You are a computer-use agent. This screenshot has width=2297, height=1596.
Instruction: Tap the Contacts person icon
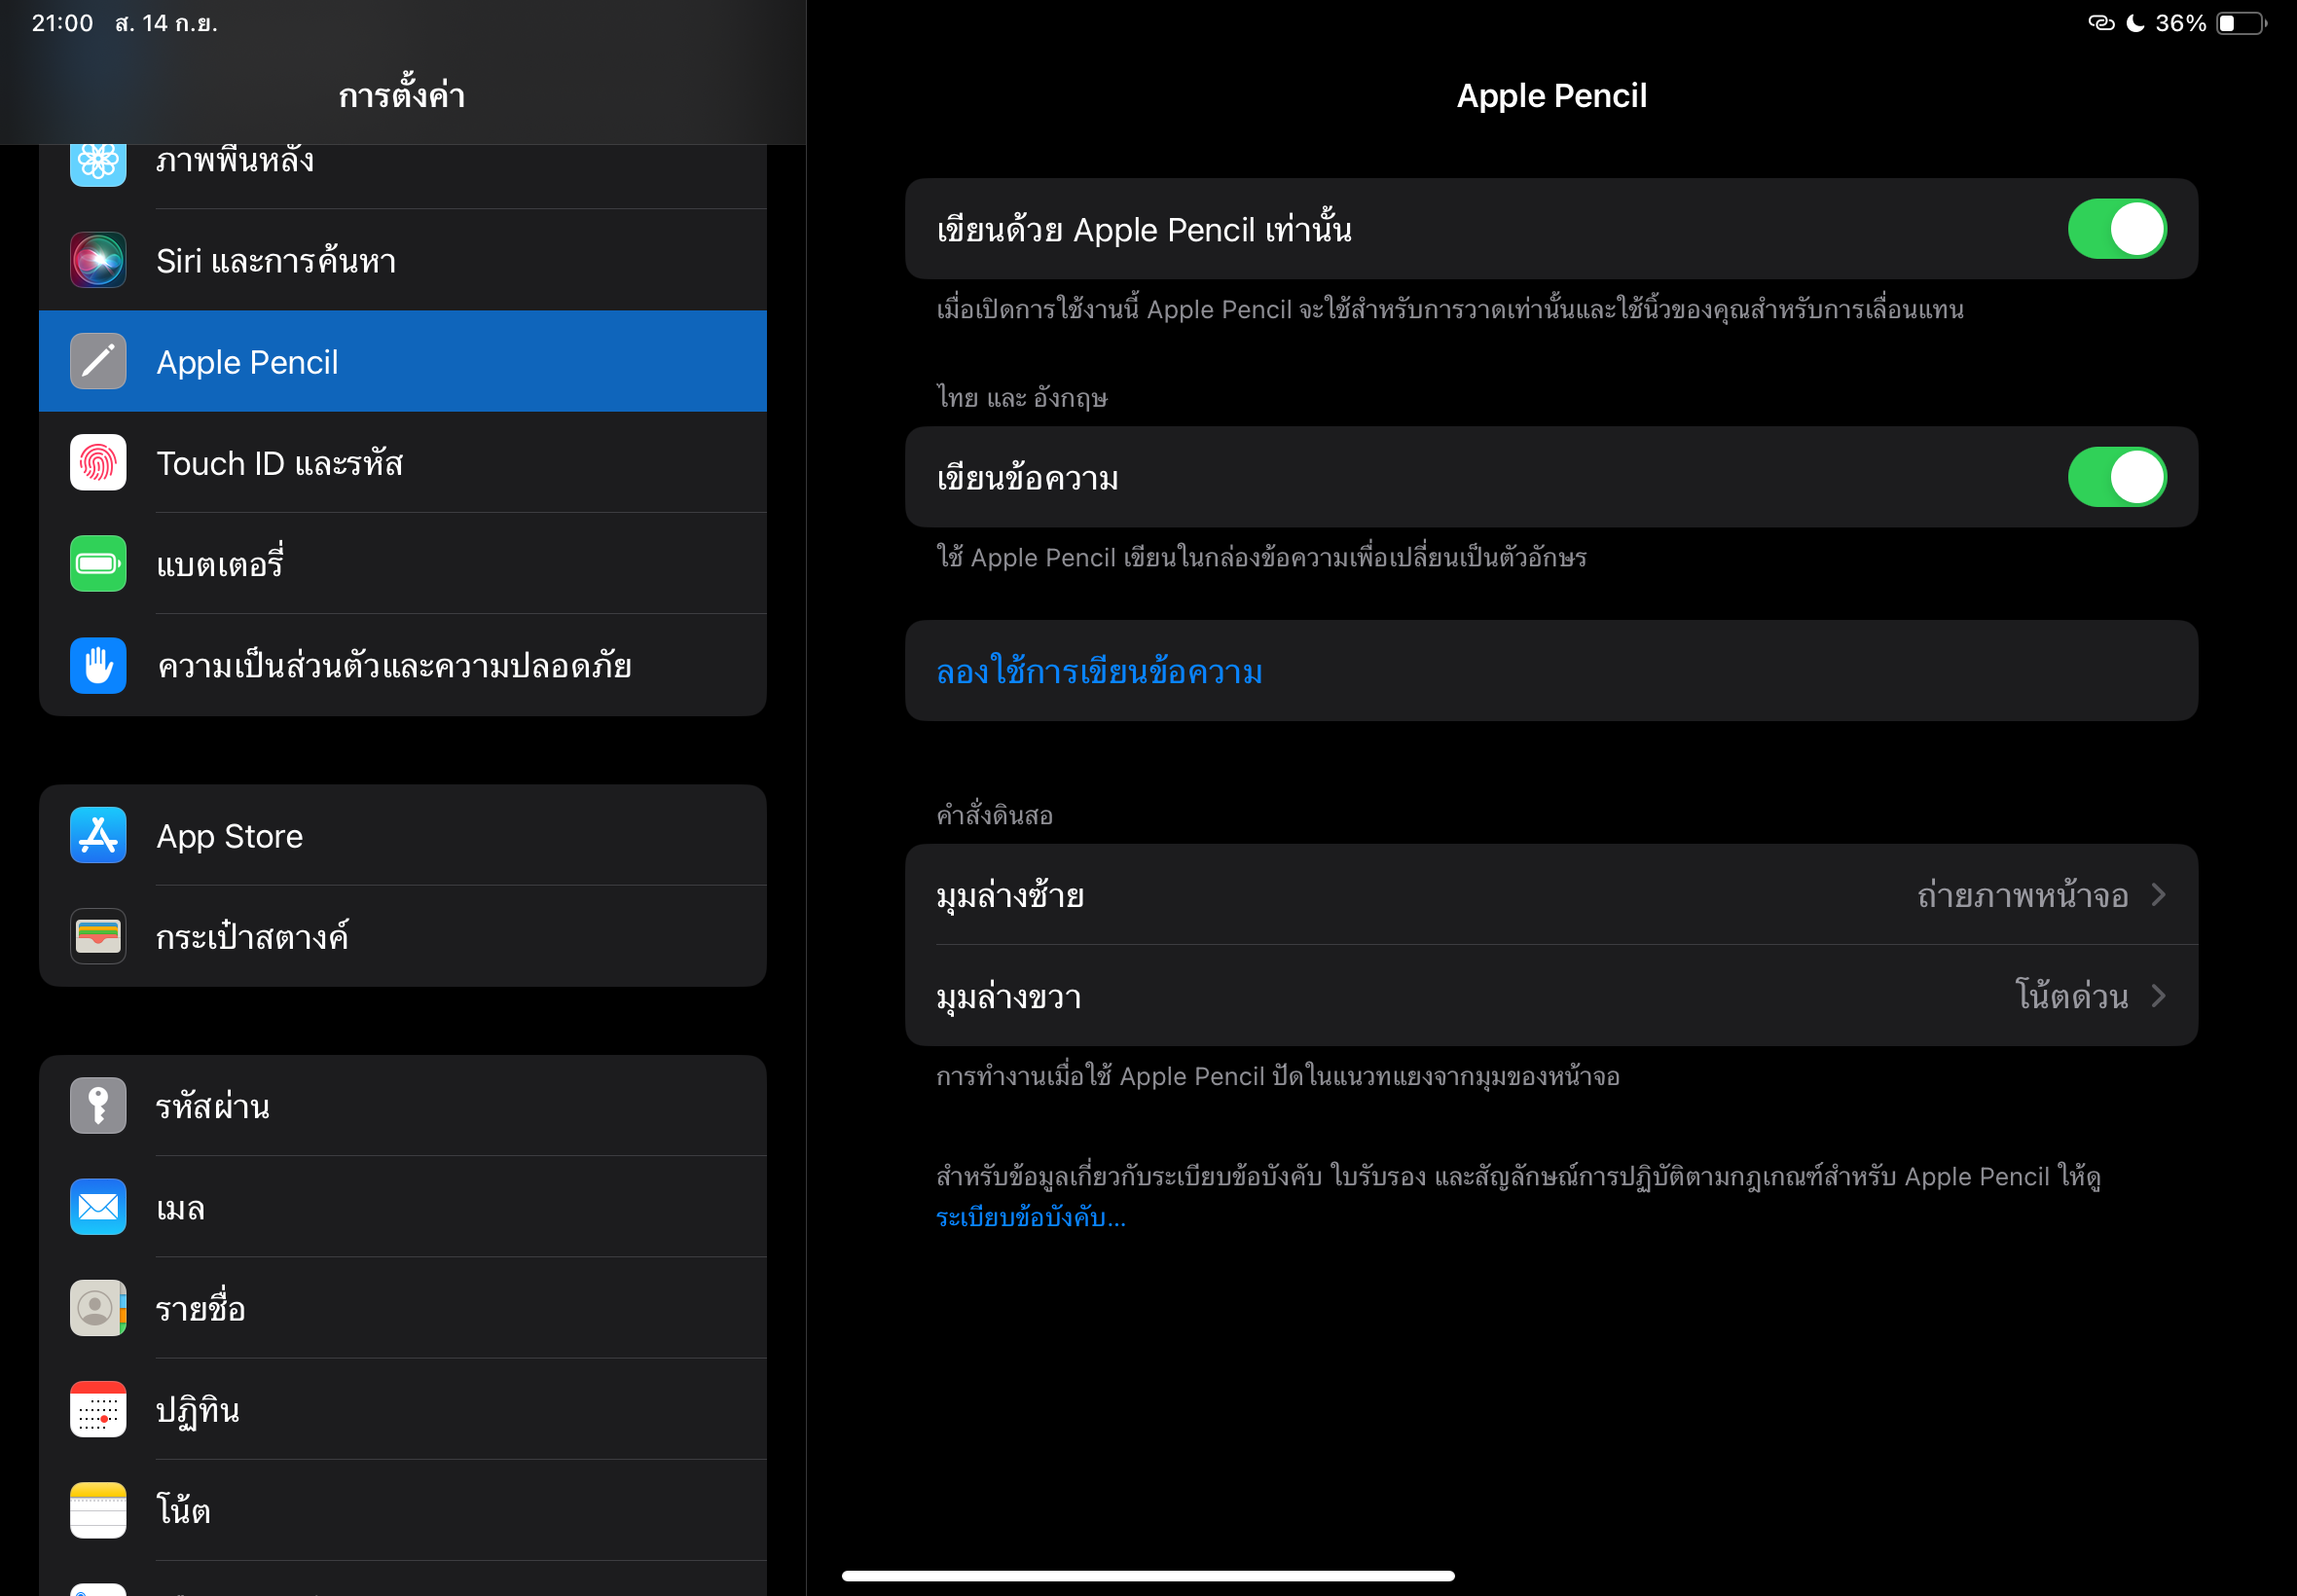(98, 1308)
